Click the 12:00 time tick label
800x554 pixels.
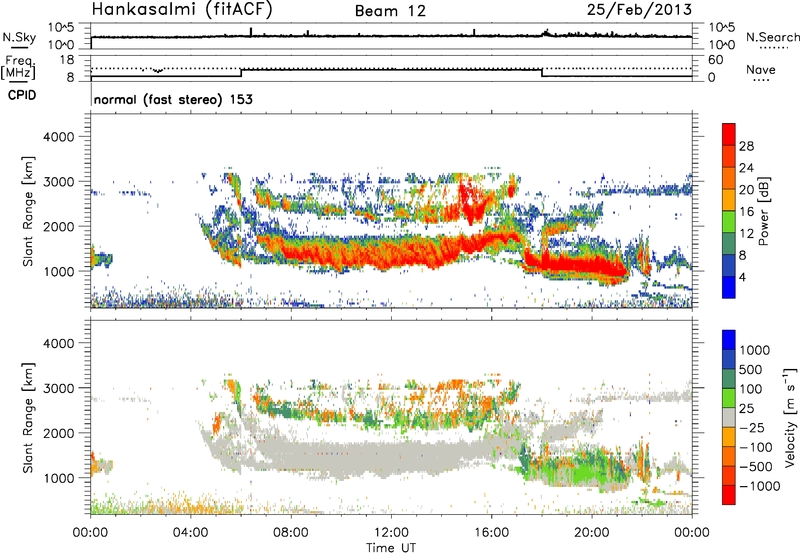pos(391,533)
